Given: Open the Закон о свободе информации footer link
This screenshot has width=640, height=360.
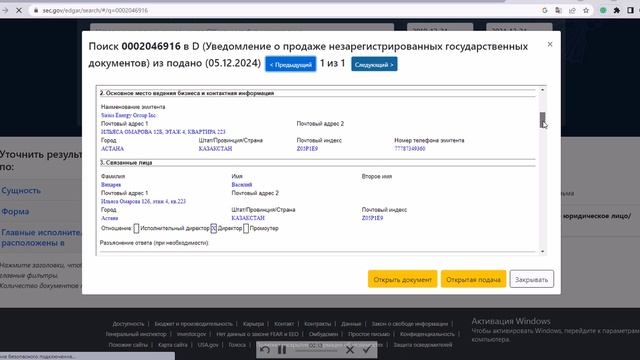Looking at the screenshot, I should [x=409, y=324].
